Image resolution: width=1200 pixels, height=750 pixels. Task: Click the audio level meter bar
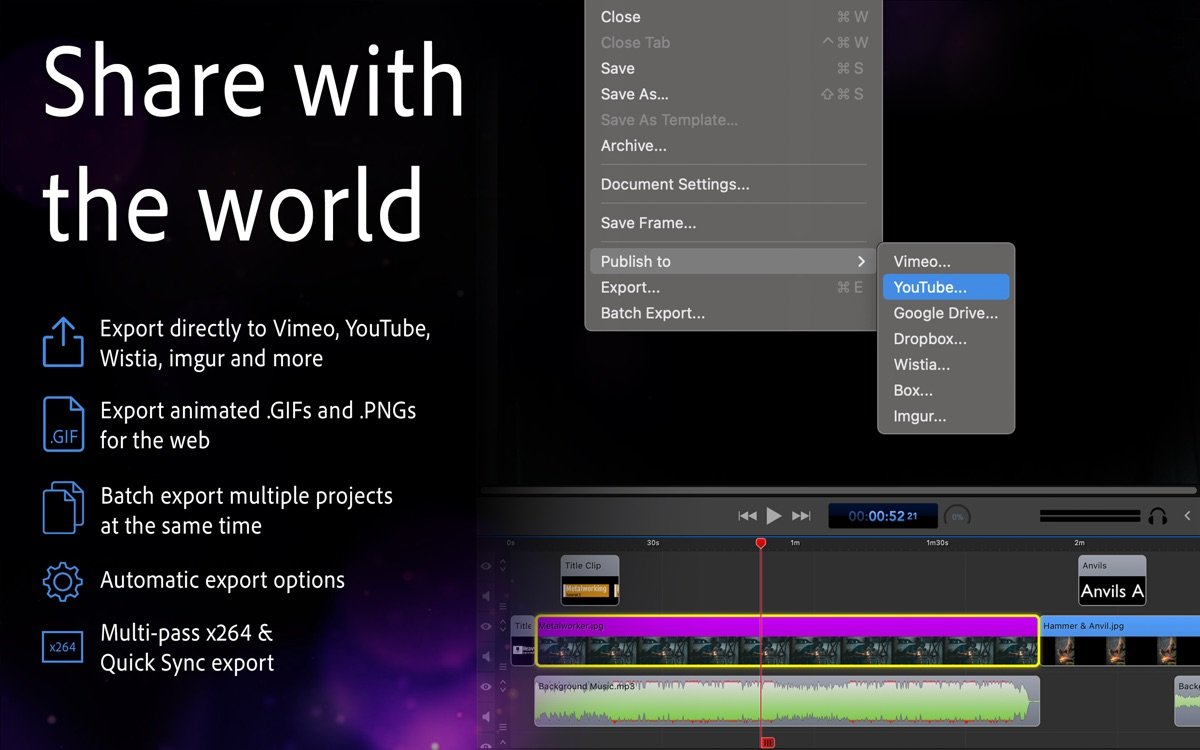tap(1089, 517)
